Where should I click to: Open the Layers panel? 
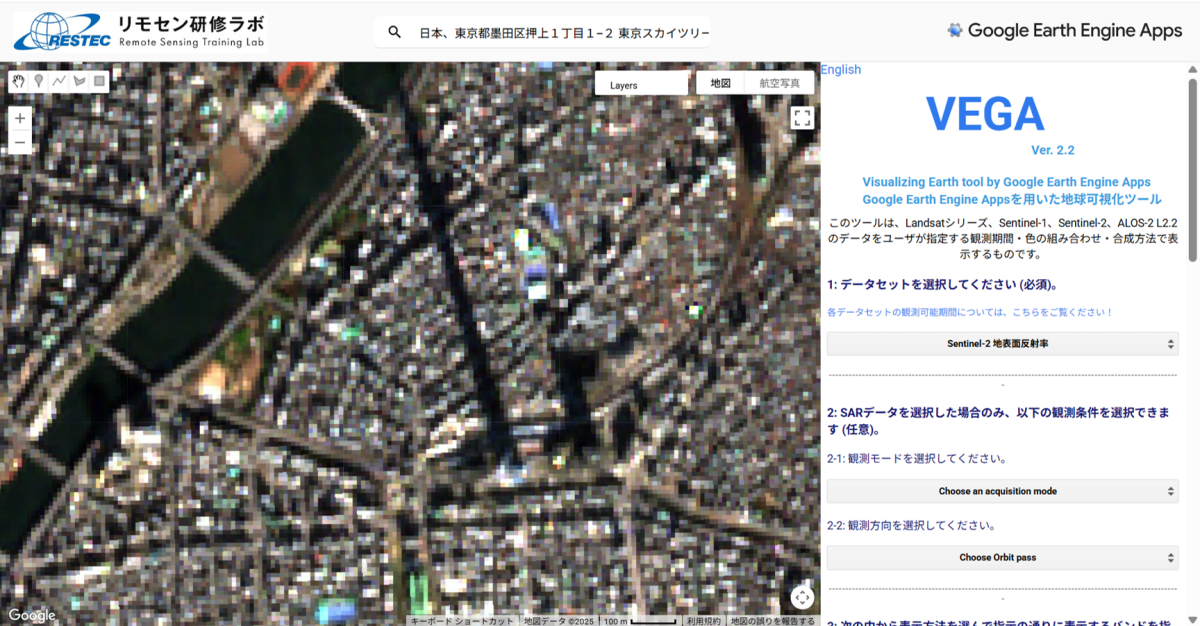coord(641,85)
